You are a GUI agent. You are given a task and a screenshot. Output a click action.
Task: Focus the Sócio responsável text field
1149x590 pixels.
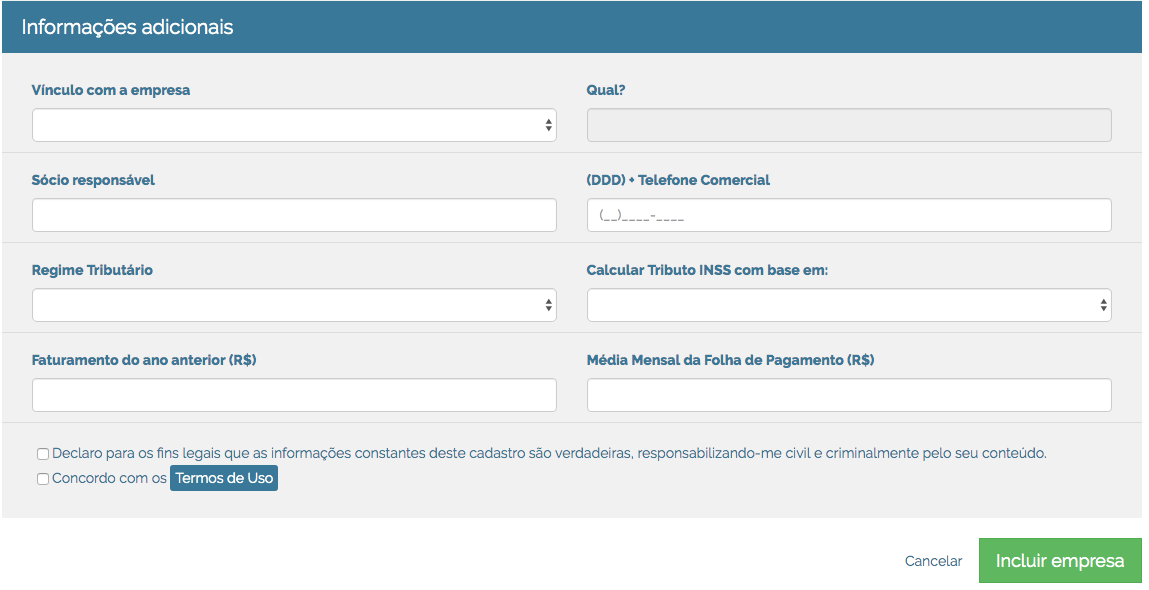pyautogui.click(x=294, y=215)
